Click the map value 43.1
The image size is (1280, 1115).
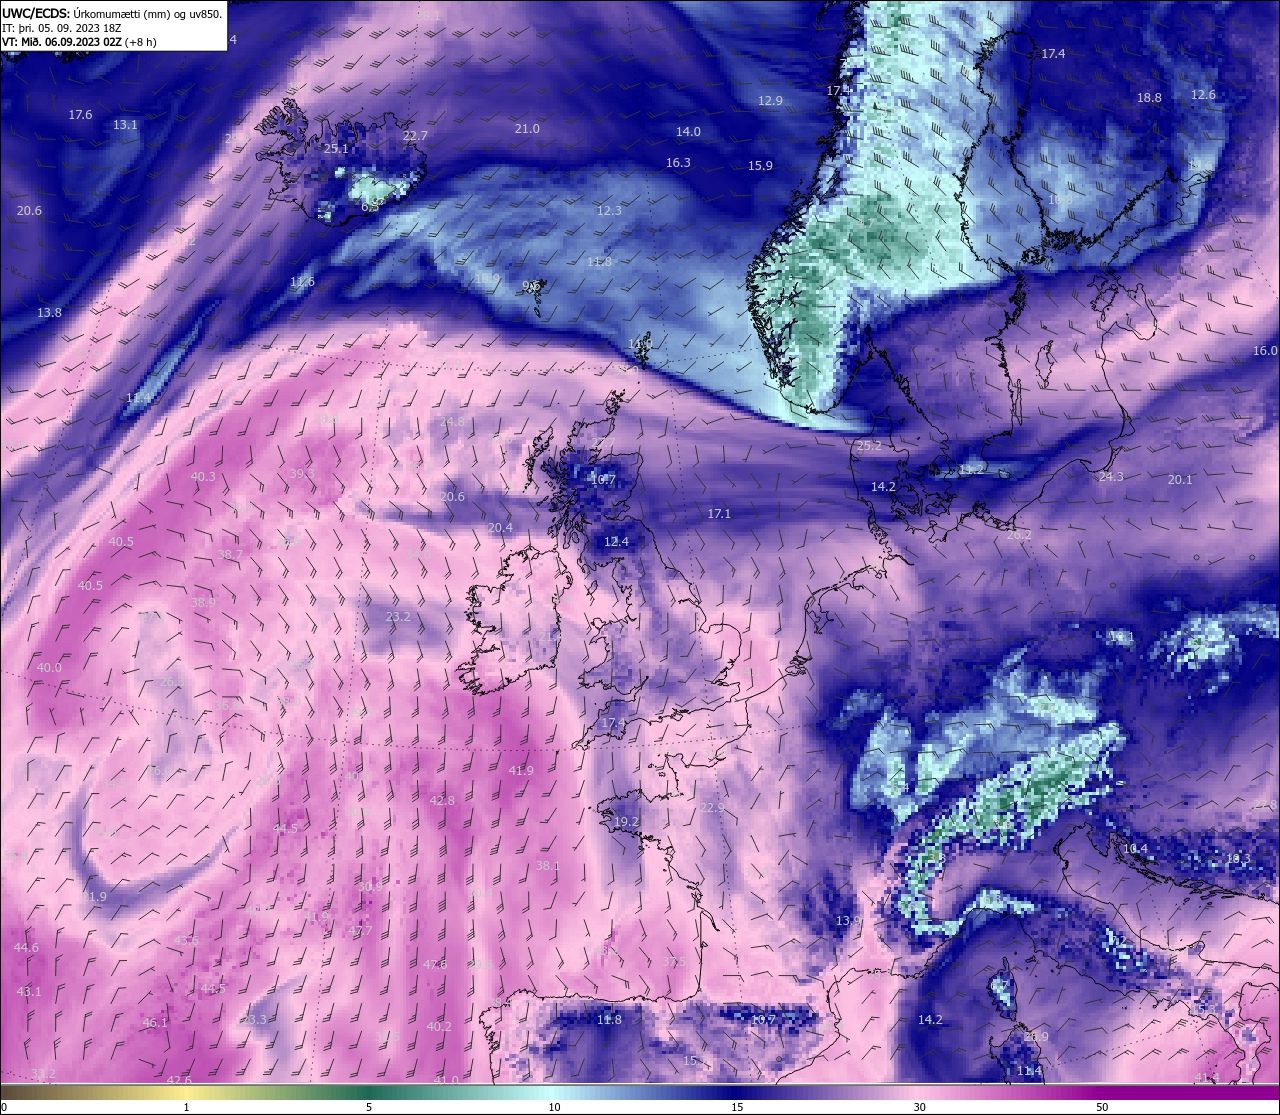pyautogui.click(x=29, y=992)
